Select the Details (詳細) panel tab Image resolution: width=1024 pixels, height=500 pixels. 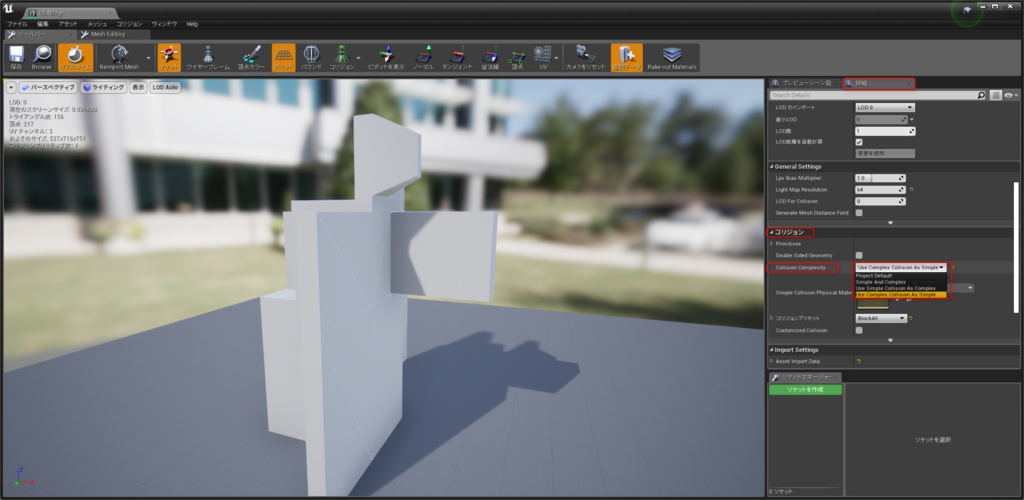pos(878,83)
